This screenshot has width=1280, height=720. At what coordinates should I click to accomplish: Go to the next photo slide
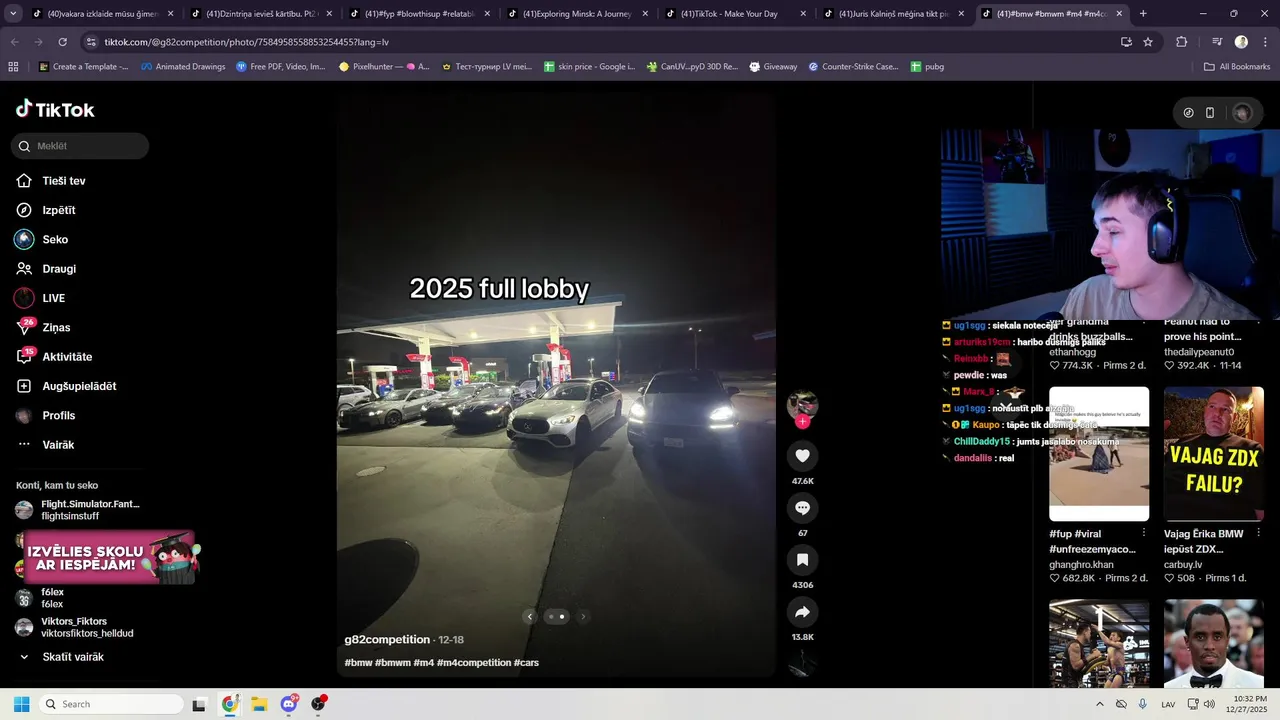point(583,616)
